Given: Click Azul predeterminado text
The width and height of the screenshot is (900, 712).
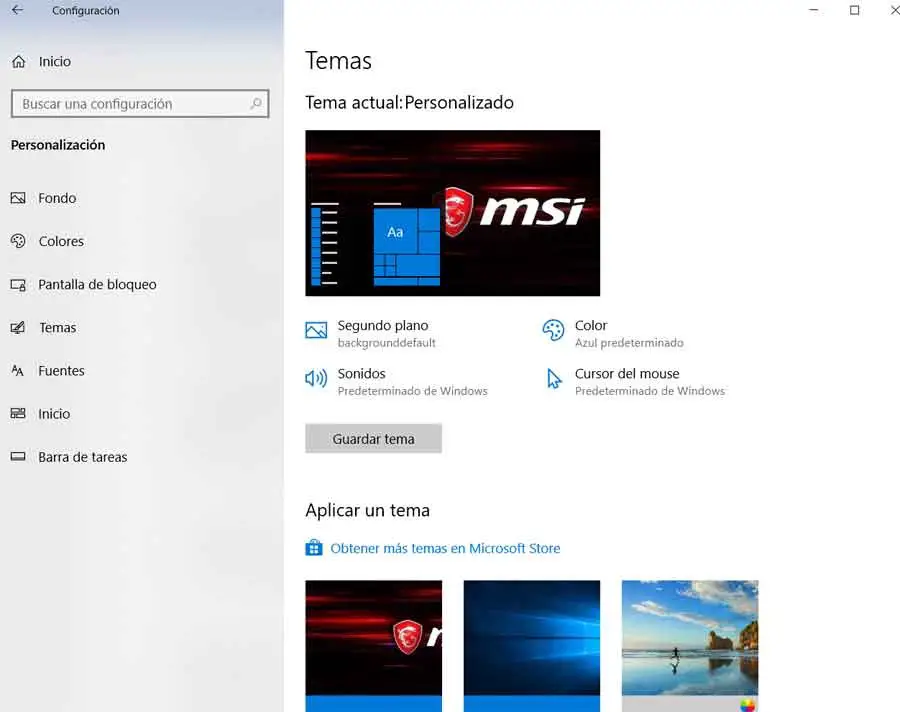Looking at the screenshot, I should 629,343.
